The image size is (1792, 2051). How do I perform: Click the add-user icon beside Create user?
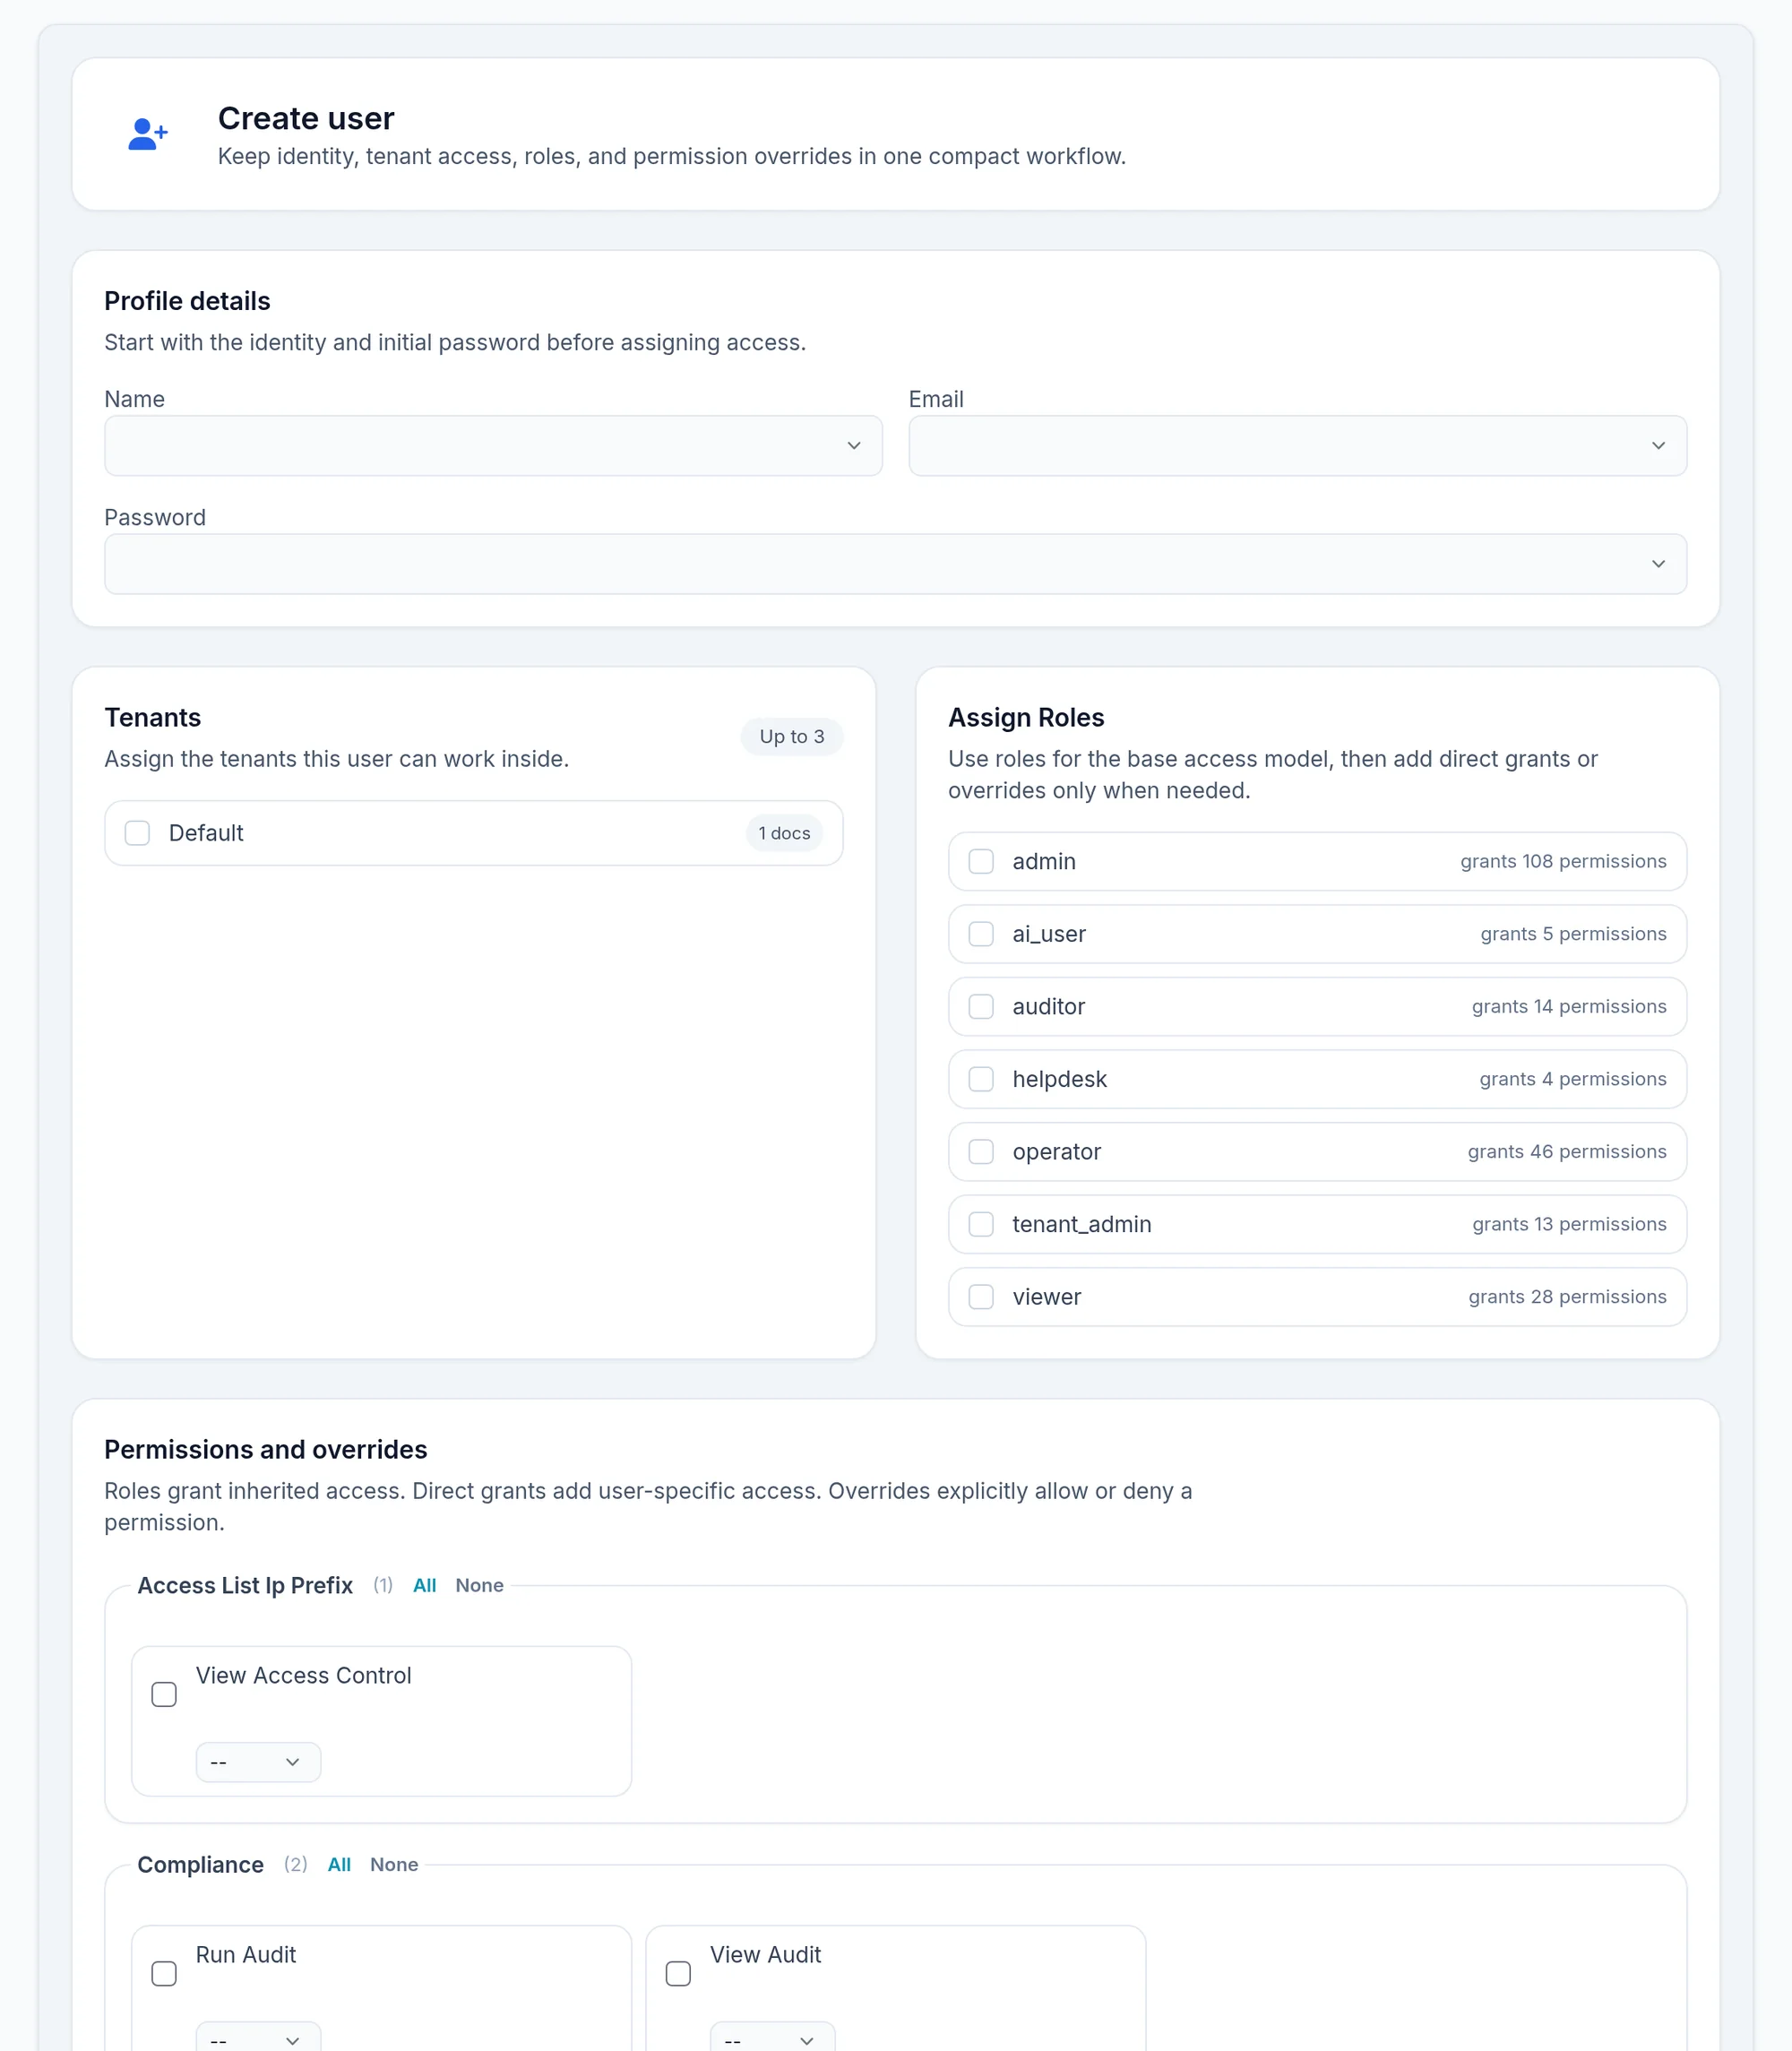click(148, 134)
